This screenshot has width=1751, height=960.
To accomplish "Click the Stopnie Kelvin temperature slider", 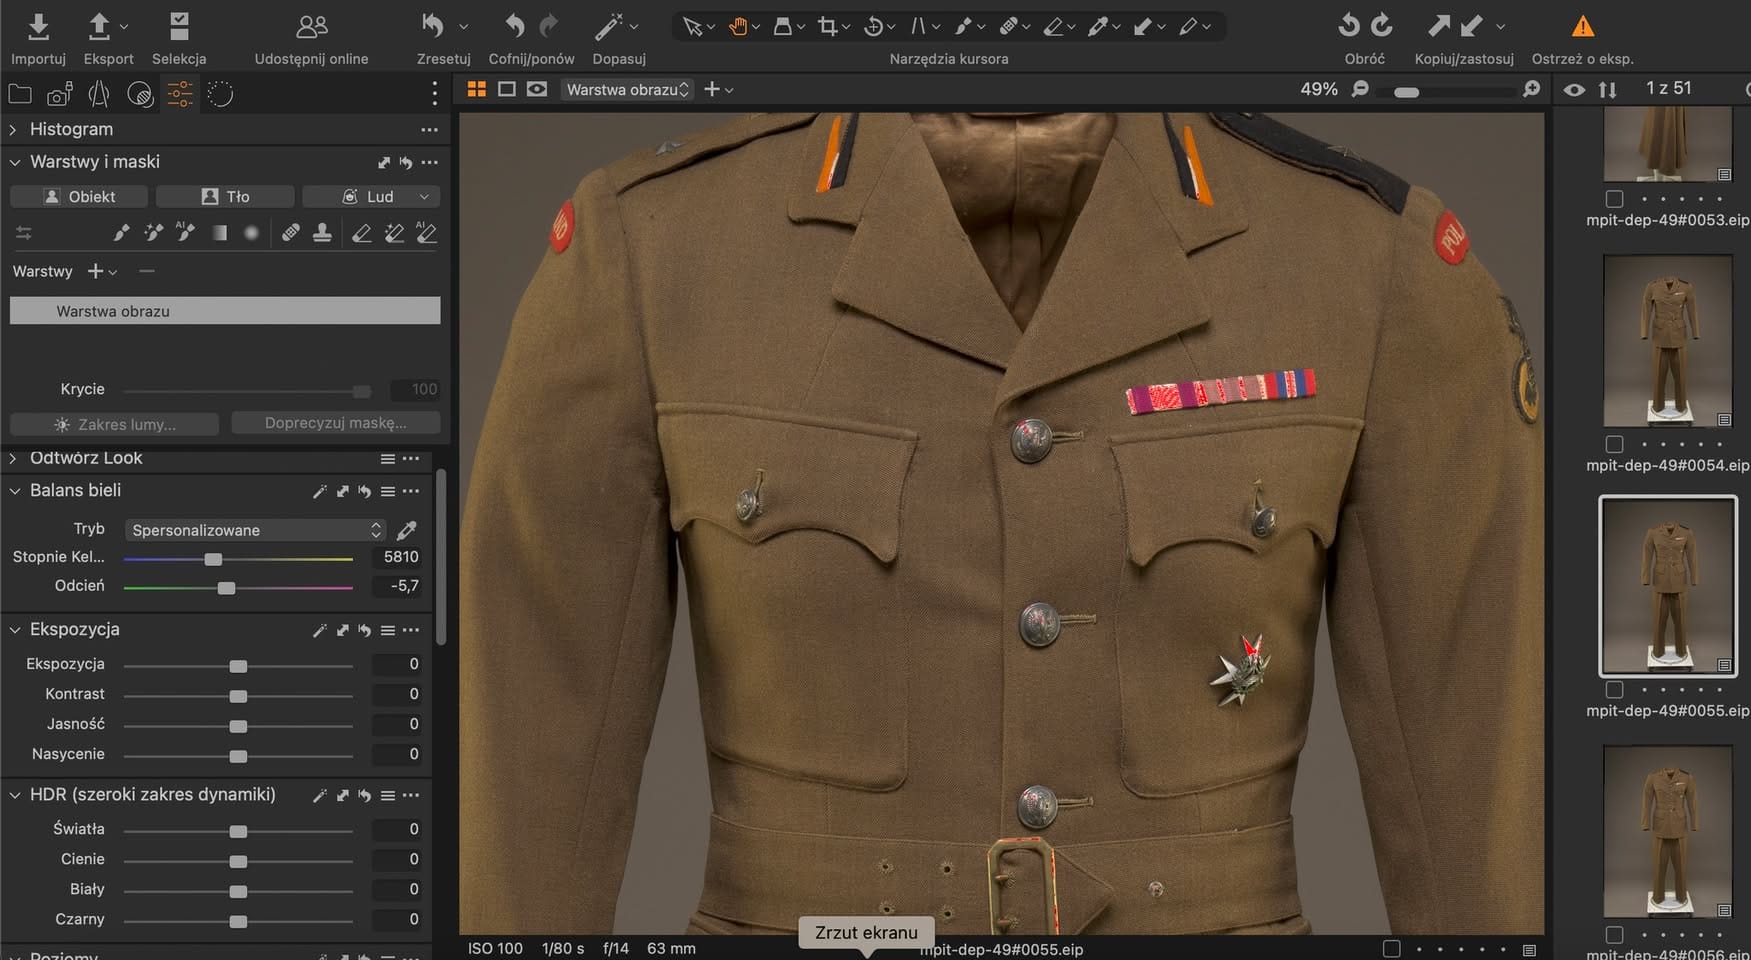I will 213,559.
